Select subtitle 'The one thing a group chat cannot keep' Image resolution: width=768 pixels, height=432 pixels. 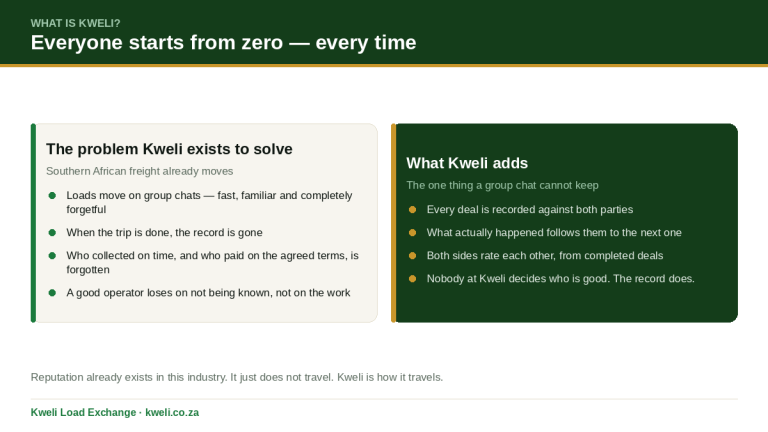(x=503, y=186)
